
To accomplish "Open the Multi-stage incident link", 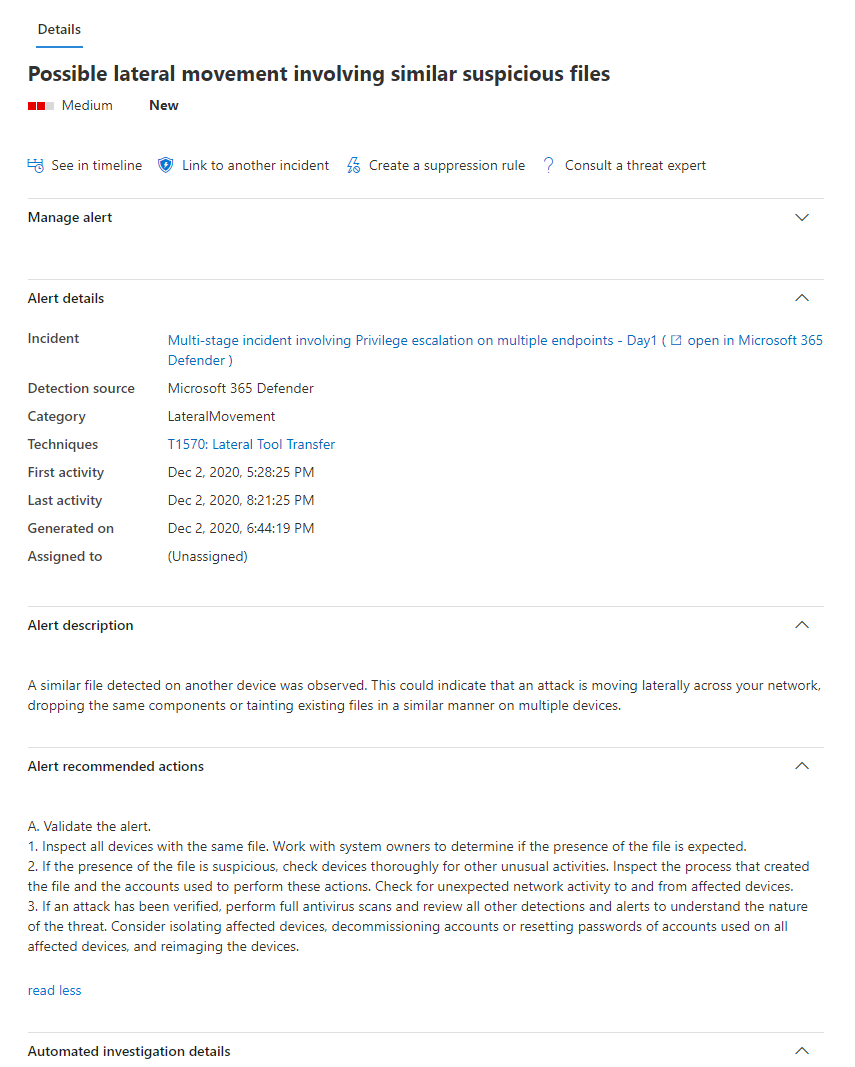I will pos(412,340).
